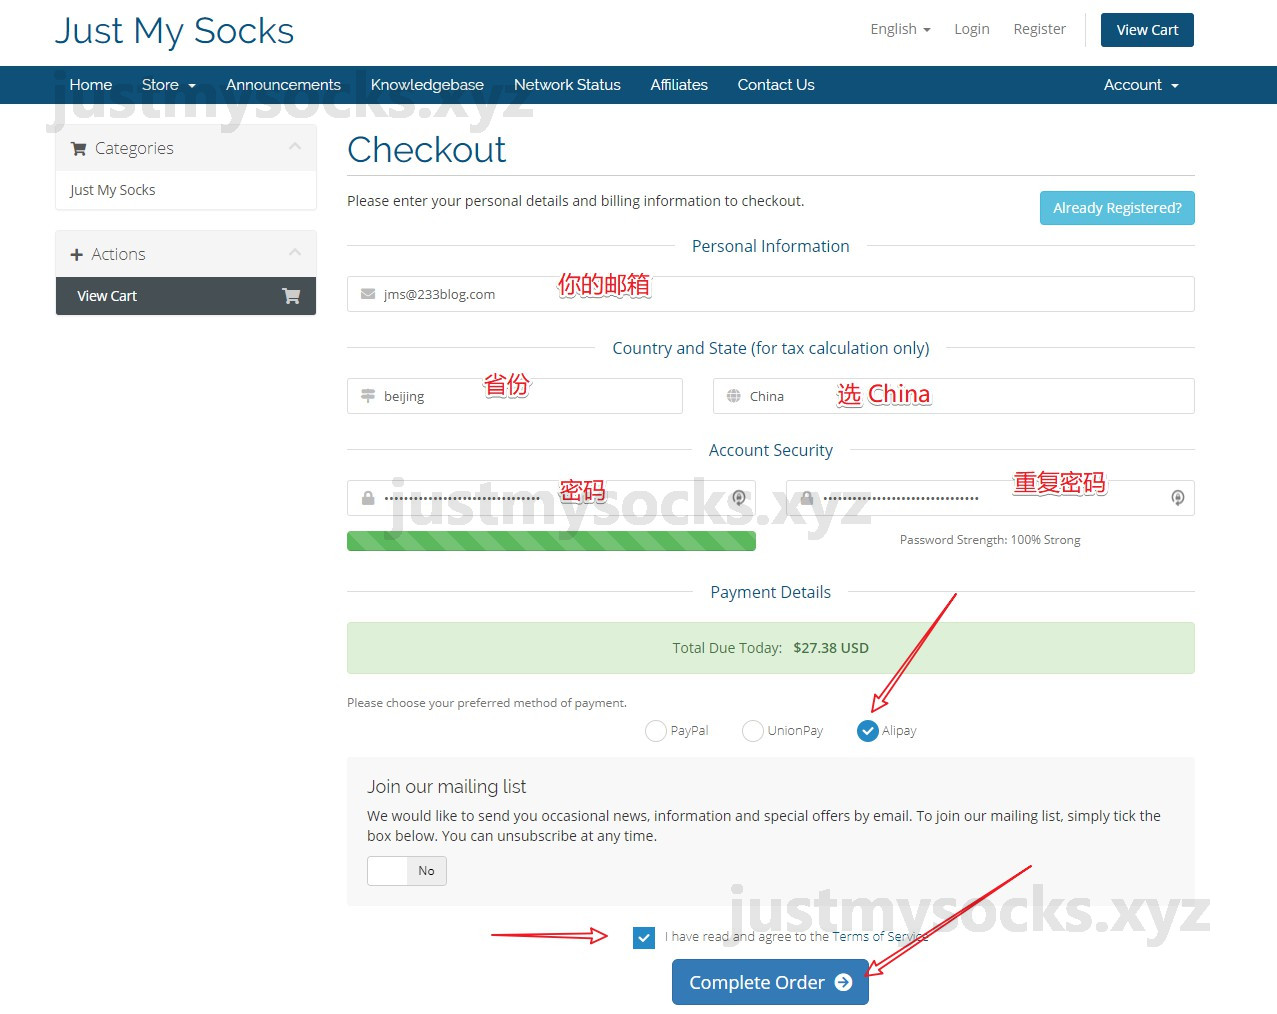Click the globe icon in country field
Viewport: 1277px width, 1014px height.
pos(734,396)
